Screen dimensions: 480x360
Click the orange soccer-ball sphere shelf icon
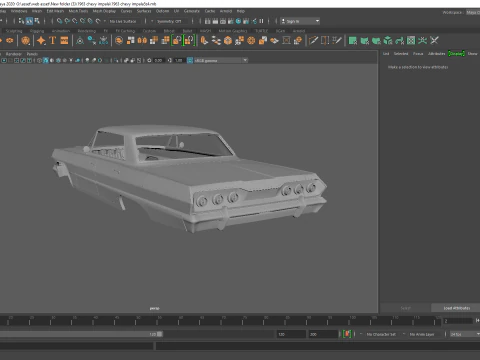point(251,41)
